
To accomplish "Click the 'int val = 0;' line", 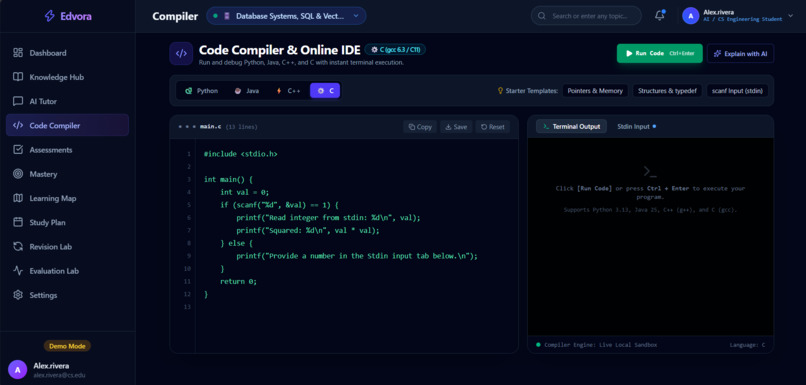I will click(245, 192).
